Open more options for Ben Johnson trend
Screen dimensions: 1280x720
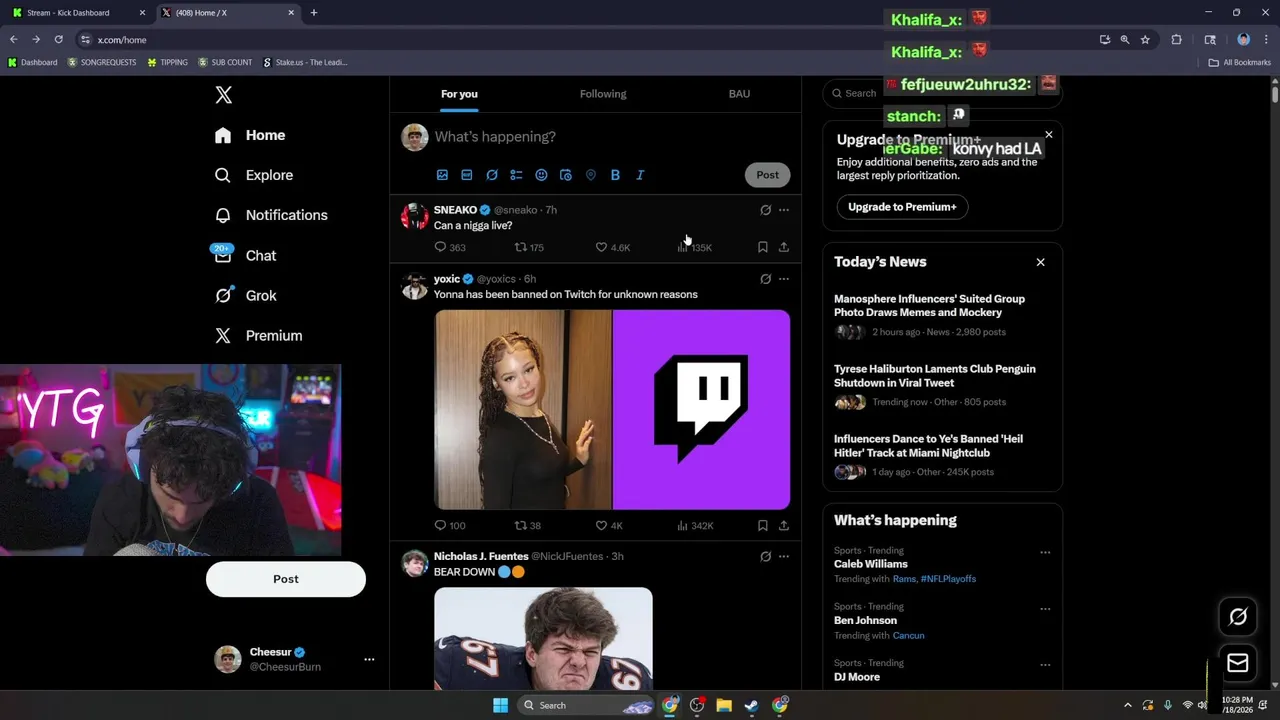[1045, 608]
